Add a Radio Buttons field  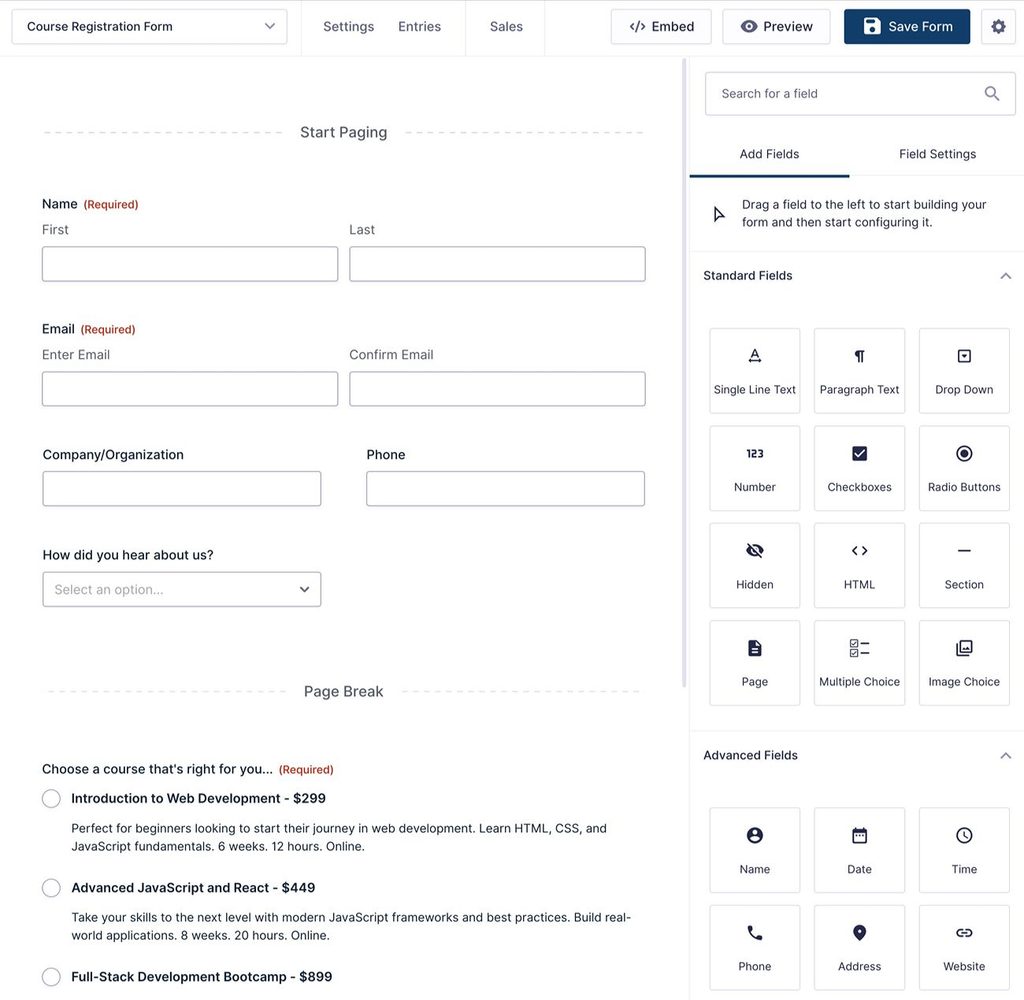click(x=964, y=468)
